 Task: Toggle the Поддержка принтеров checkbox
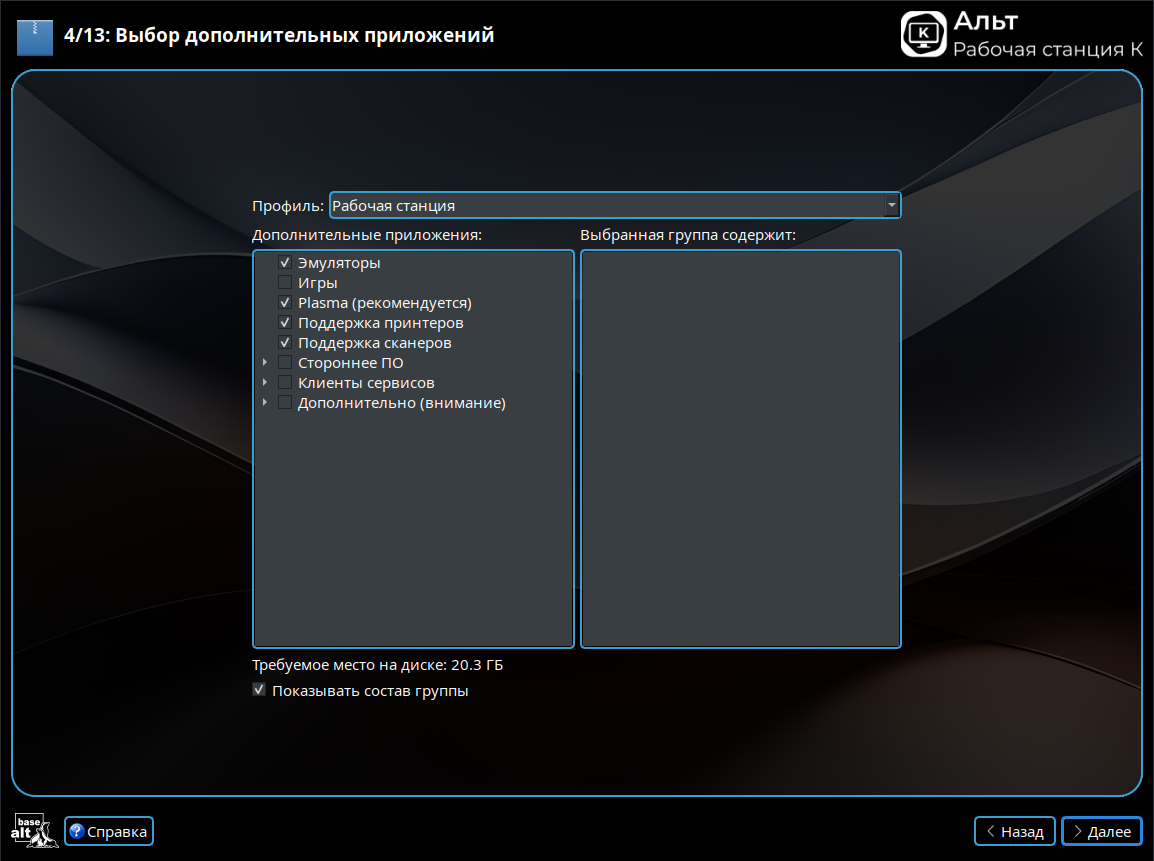click(x=285, y=323)
